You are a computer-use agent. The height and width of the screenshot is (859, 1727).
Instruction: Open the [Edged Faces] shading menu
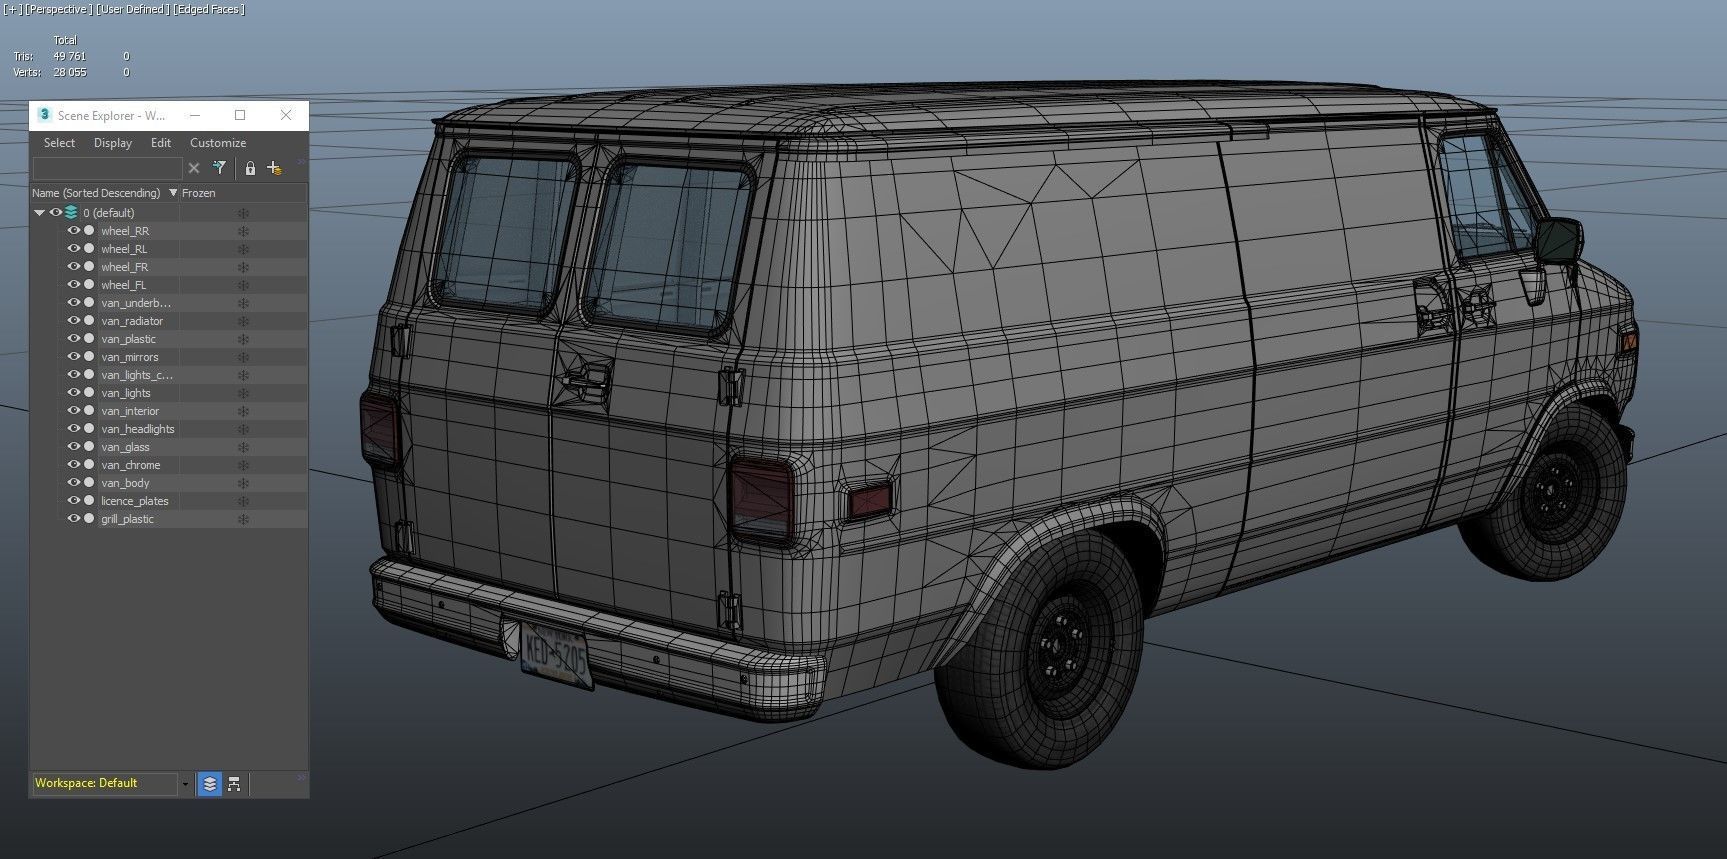coord(208,9)
